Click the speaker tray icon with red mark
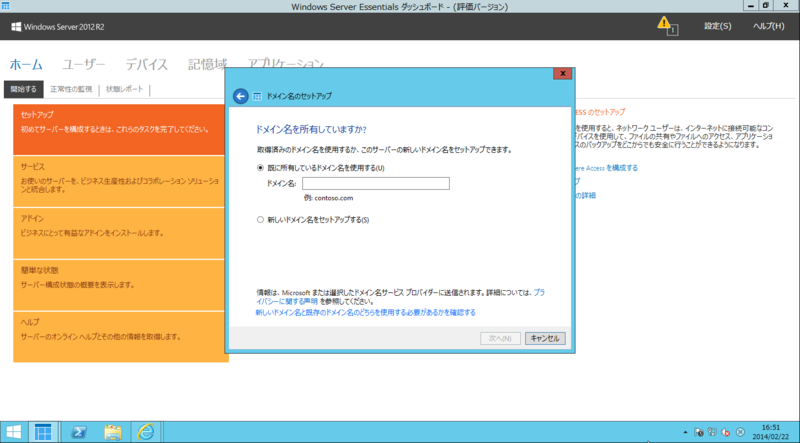The image size is (800, 443). pyautogui.click(x=726, y=432)
